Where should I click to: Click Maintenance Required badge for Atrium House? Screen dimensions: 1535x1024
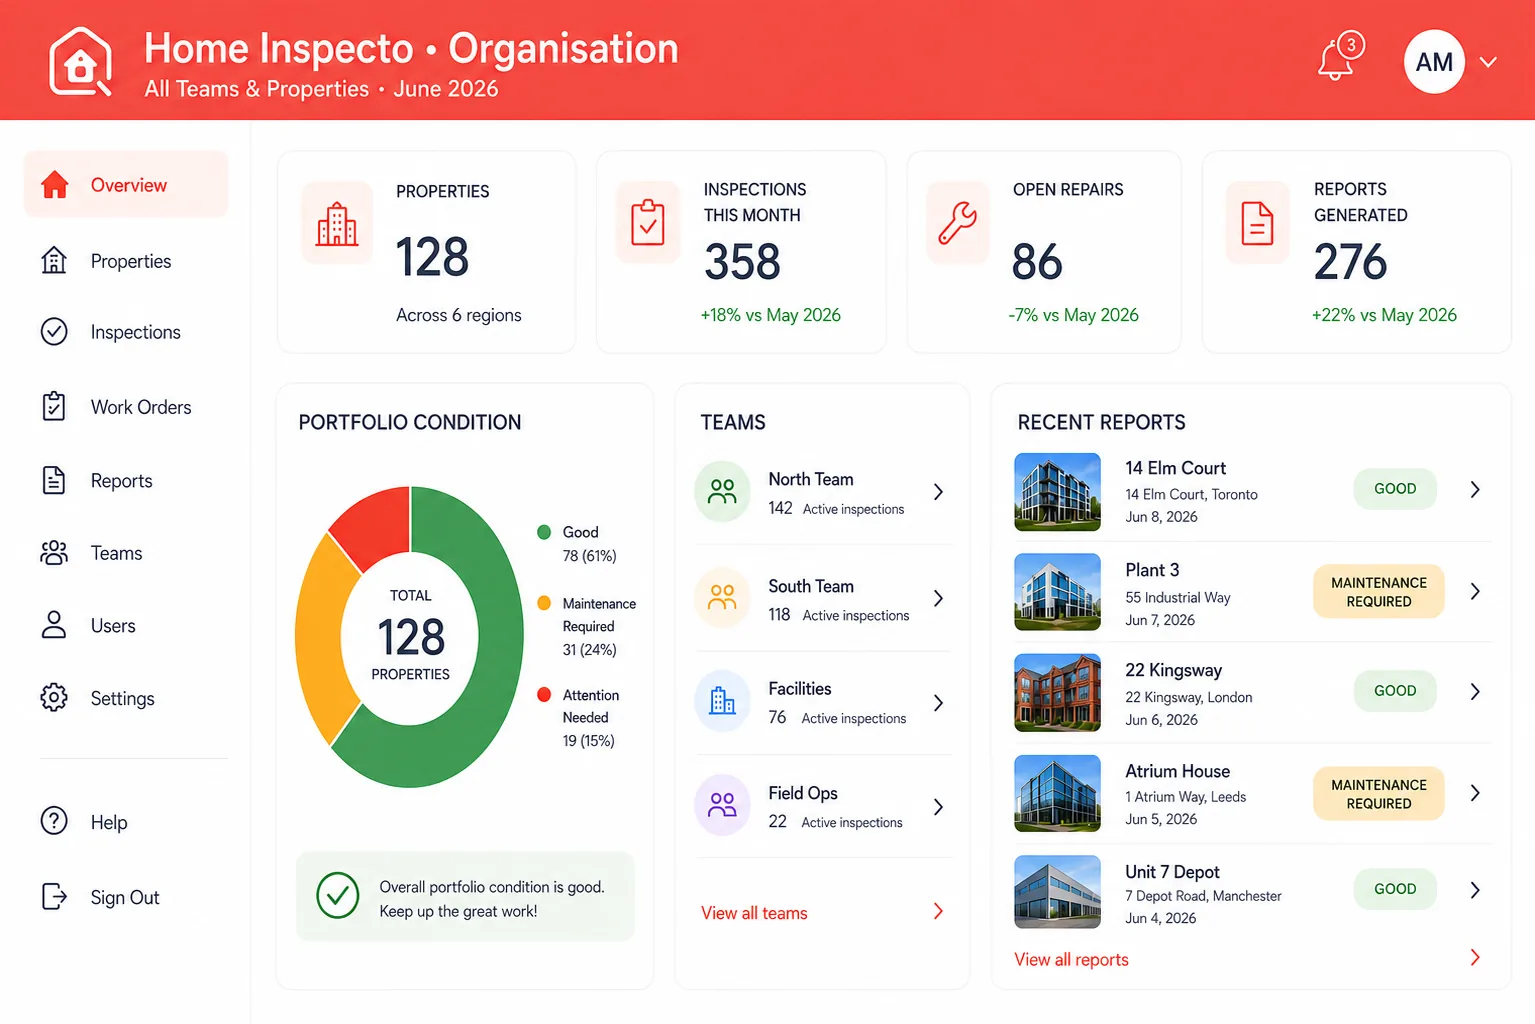click(x=1379, y=794)
